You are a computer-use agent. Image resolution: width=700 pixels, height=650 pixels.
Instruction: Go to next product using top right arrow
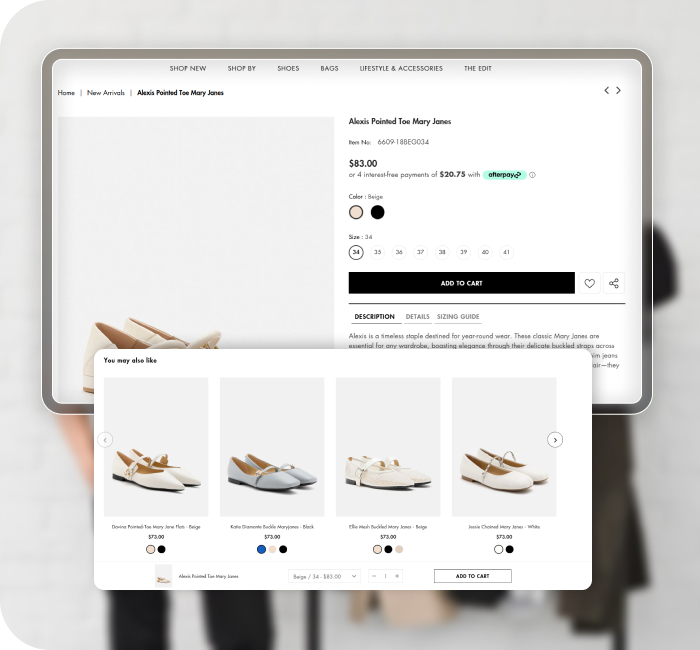point(619,91)
